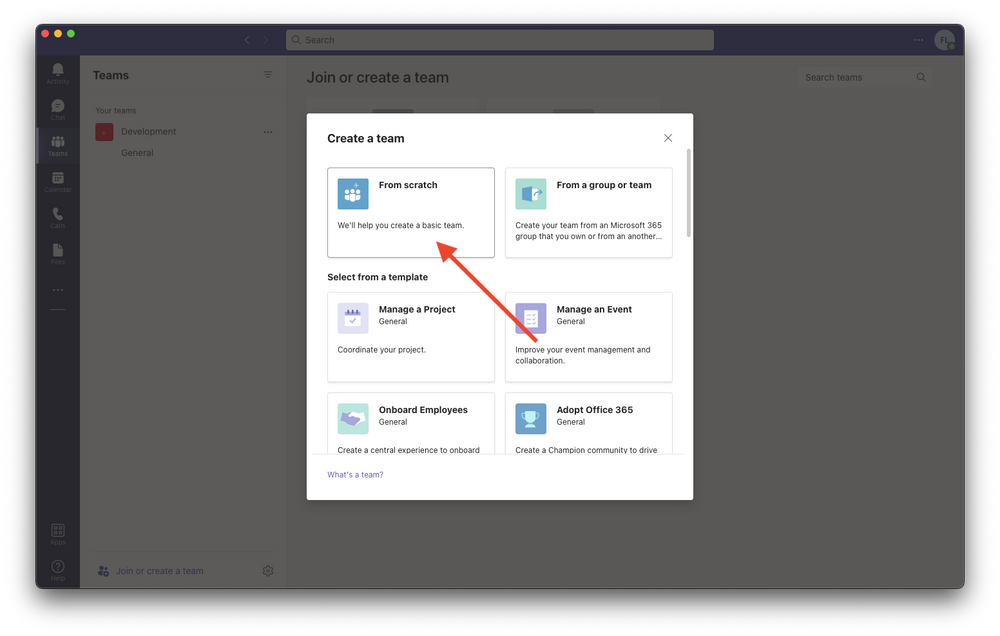Click the Coordinate your project description
Screen dimensions: 1000x636
pyautogui.click(x=381, y=350)
